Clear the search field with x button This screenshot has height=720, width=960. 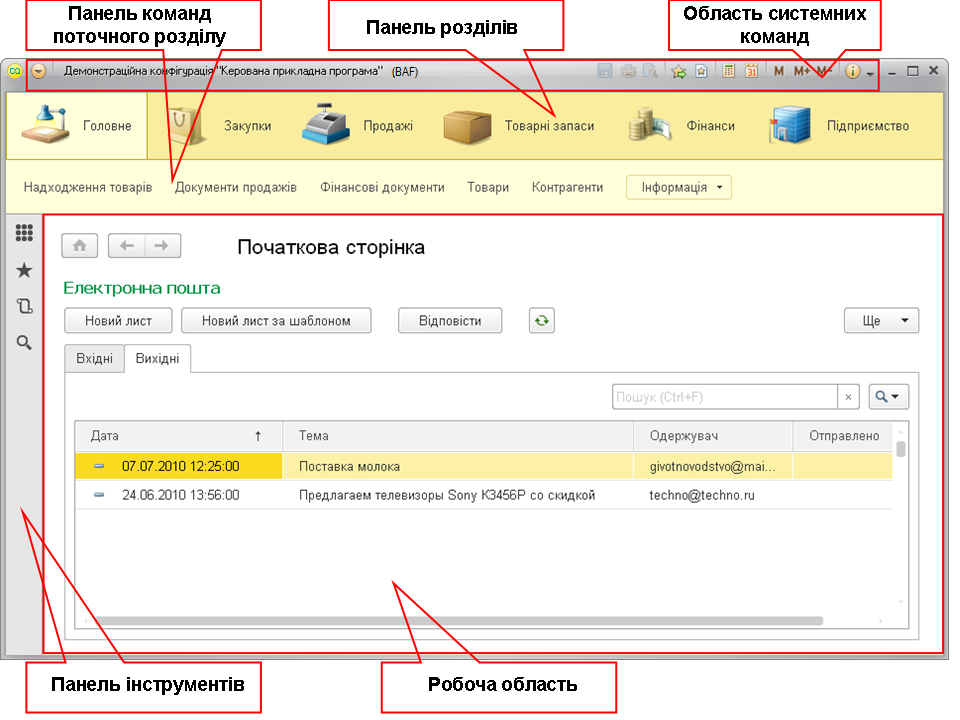848,397
